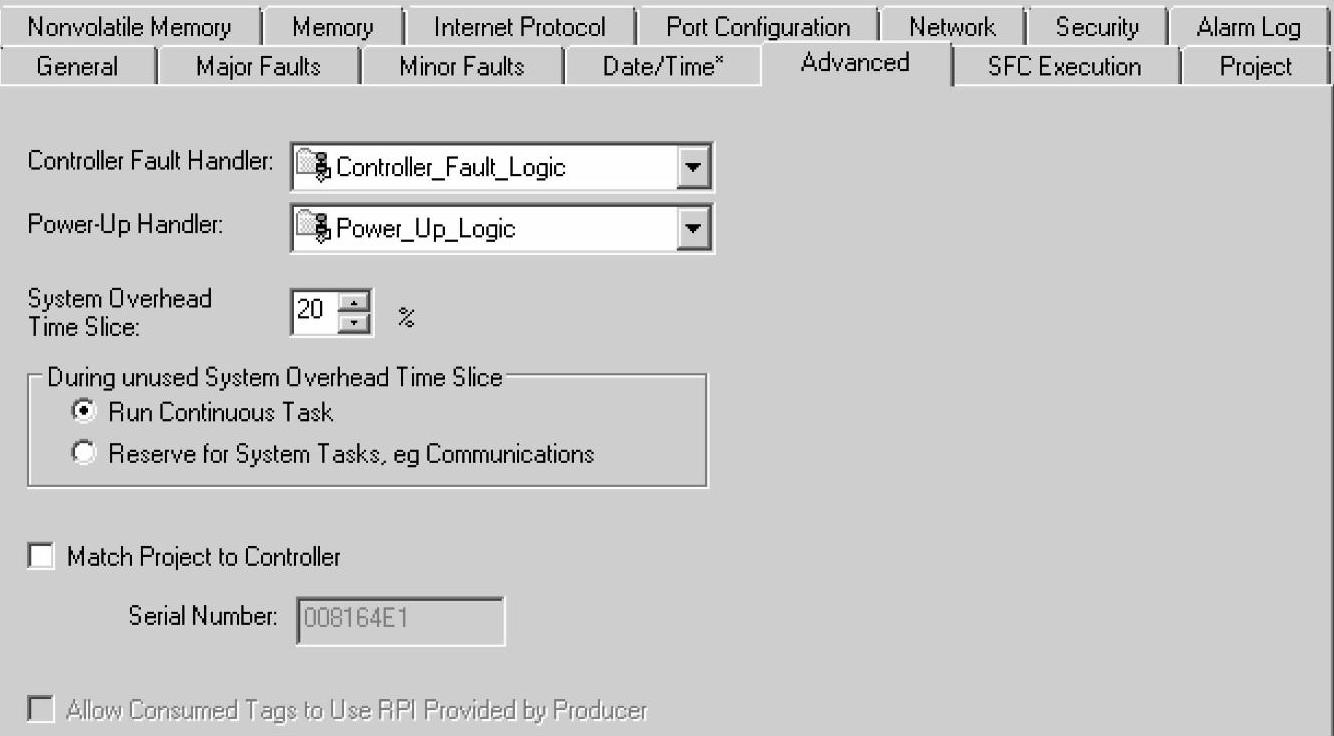The image size is (1334, 736).
Task: Click the System Overhead Time Slice value field
Action: point(315,312)
